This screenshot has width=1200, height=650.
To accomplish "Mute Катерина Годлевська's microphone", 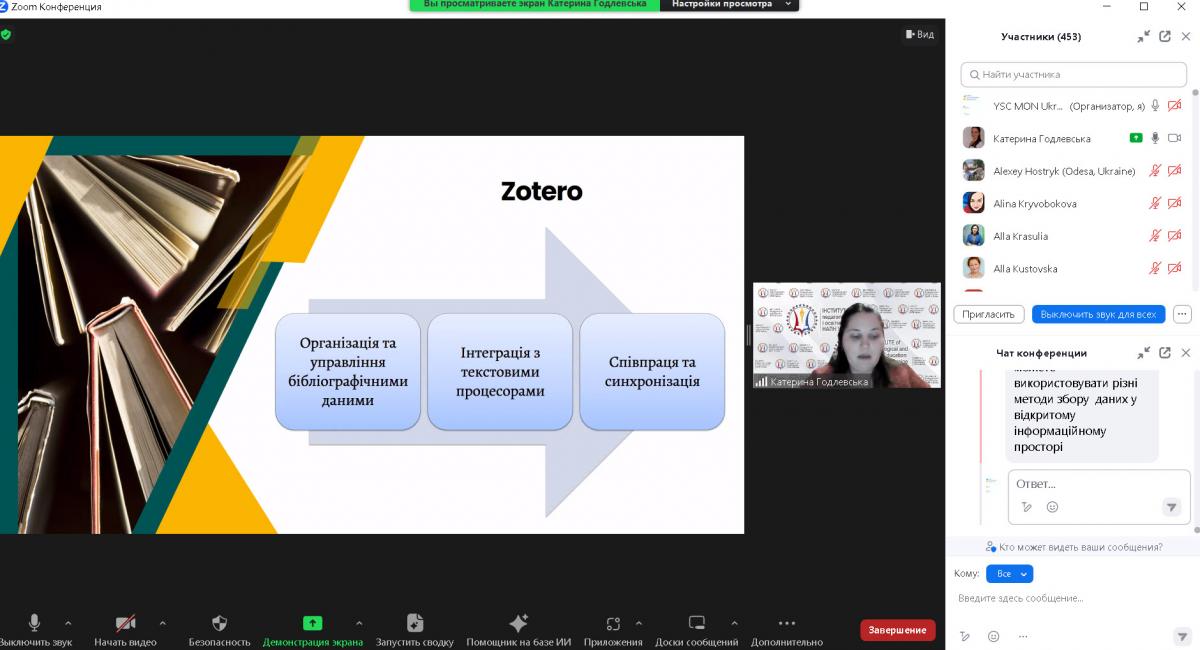I will pos(1155,138).
